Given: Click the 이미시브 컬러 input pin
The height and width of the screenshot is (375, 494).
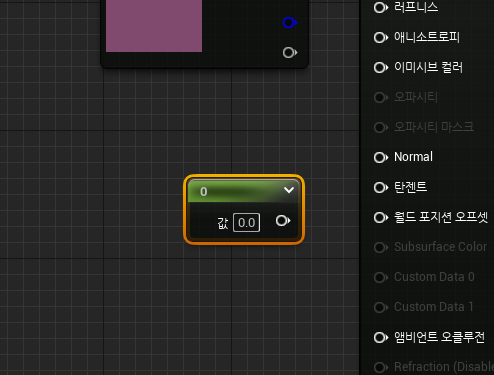Looking at the screenshot, I should click(381, 67).
